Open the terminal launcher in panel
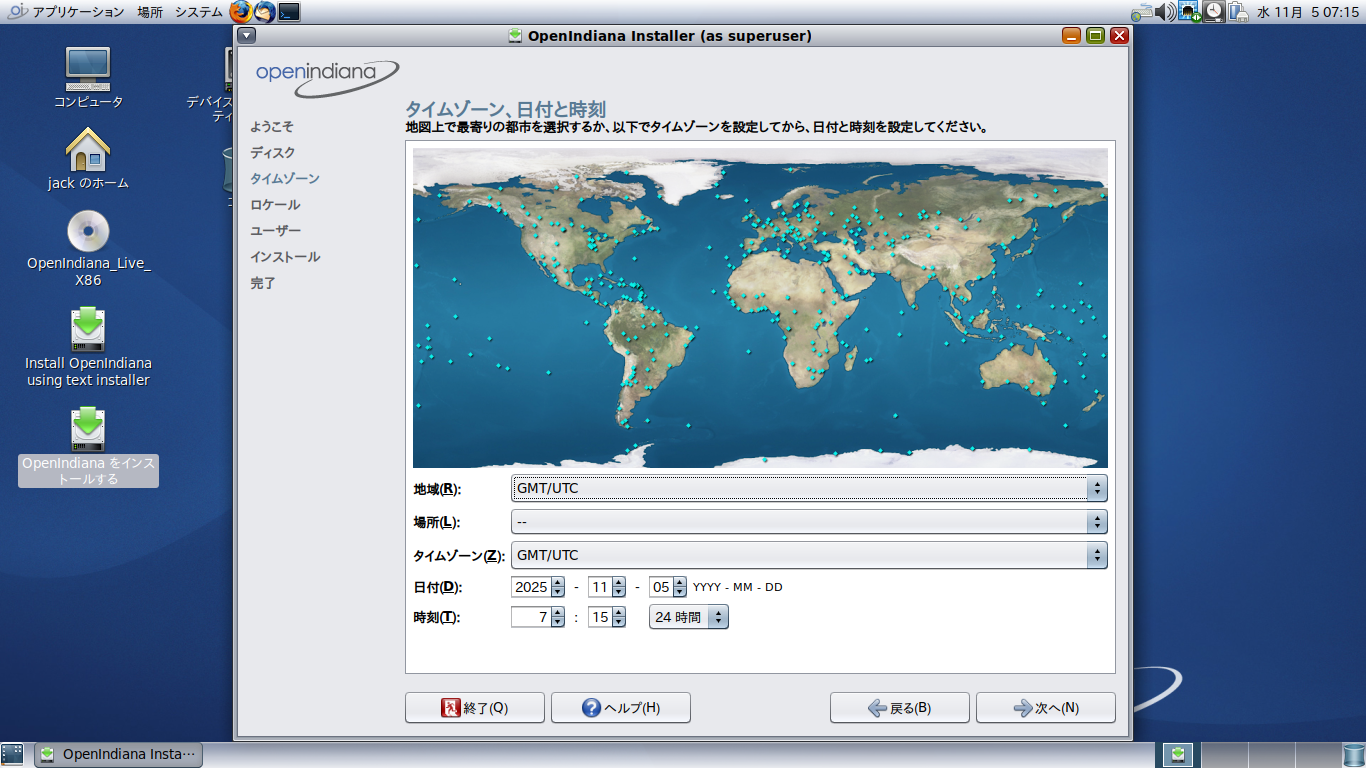 point(289,12)
